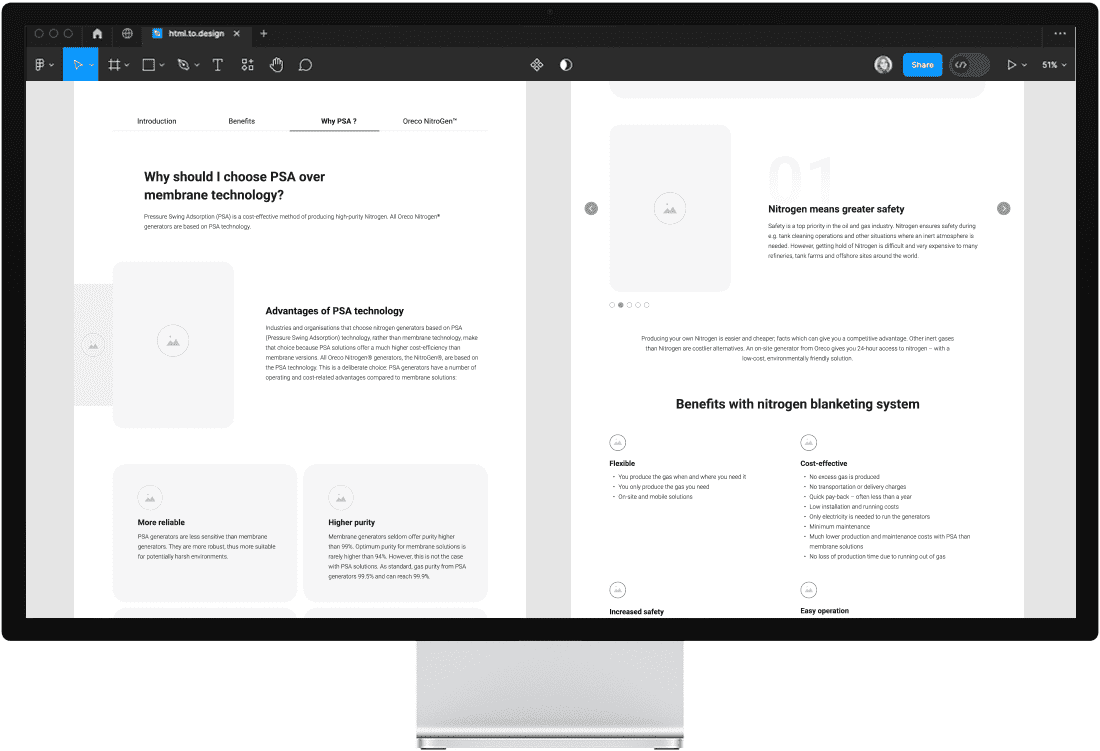
Task: Open the 51% zoom dropdown
Action: click(x=1054, y=65)
